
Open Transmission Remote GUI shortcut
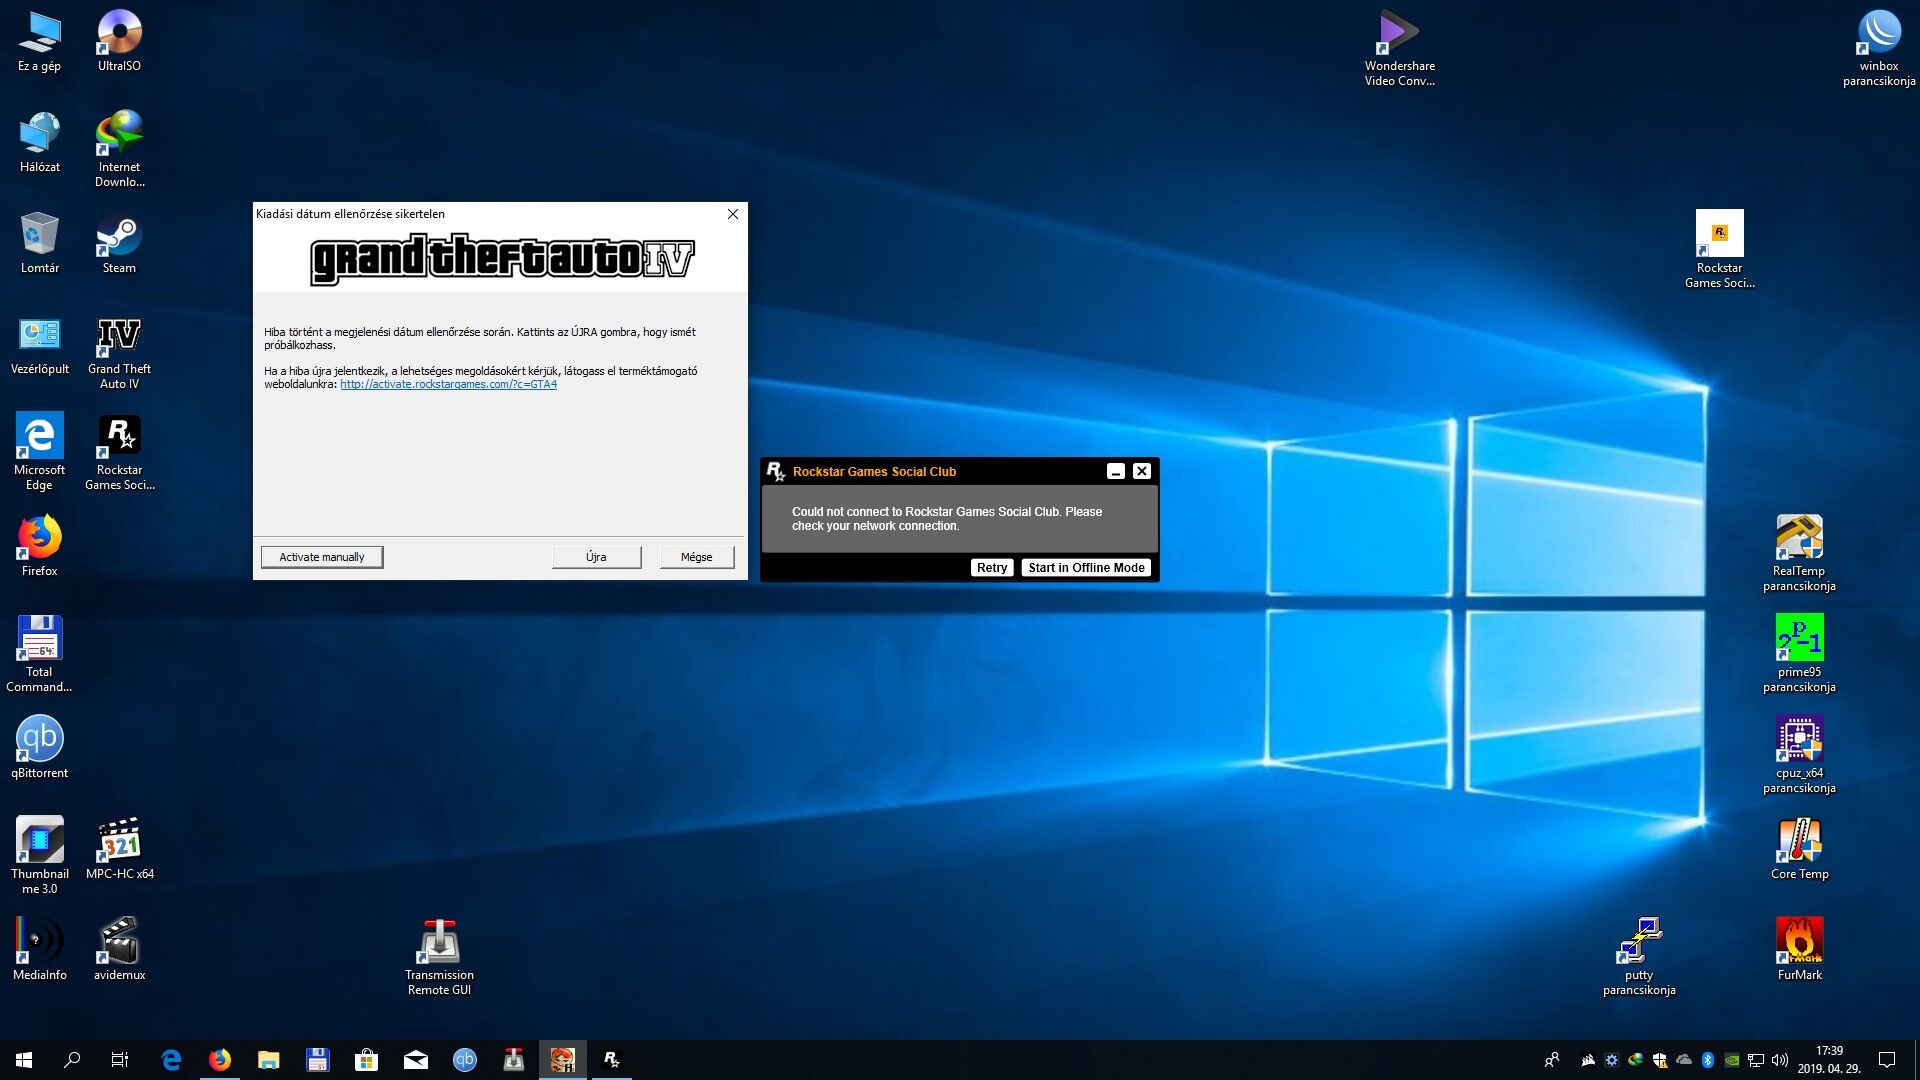click(x=439, y=957)
